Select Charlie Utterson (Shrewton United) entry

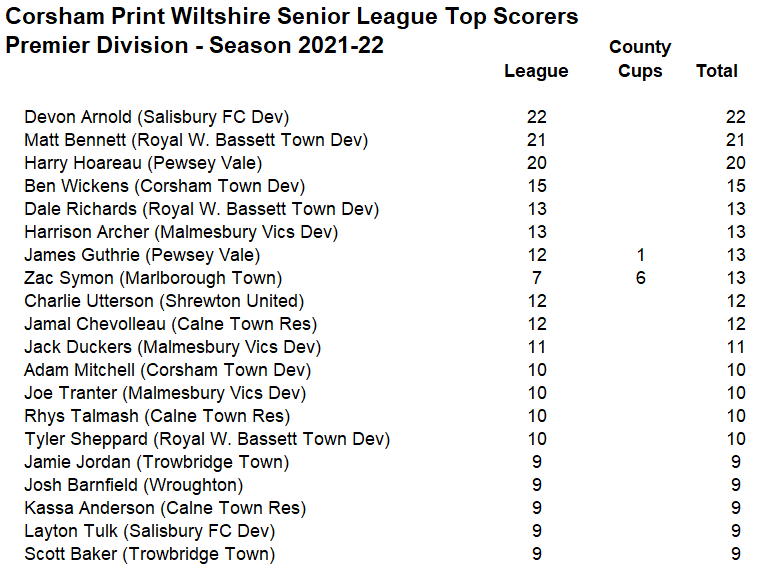[x=164, y=301]
